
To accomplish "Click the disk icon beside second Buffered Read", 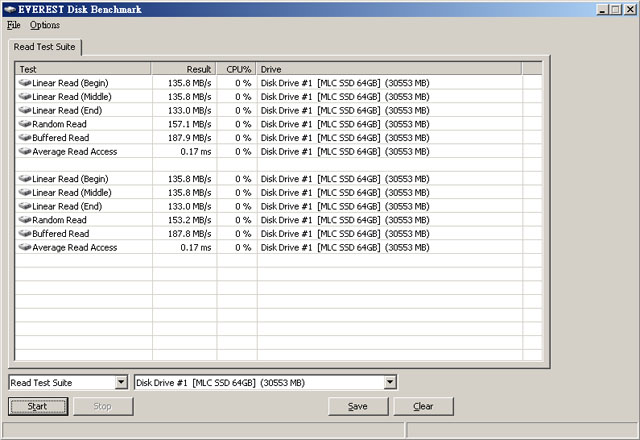I will [x=25, y=234].
